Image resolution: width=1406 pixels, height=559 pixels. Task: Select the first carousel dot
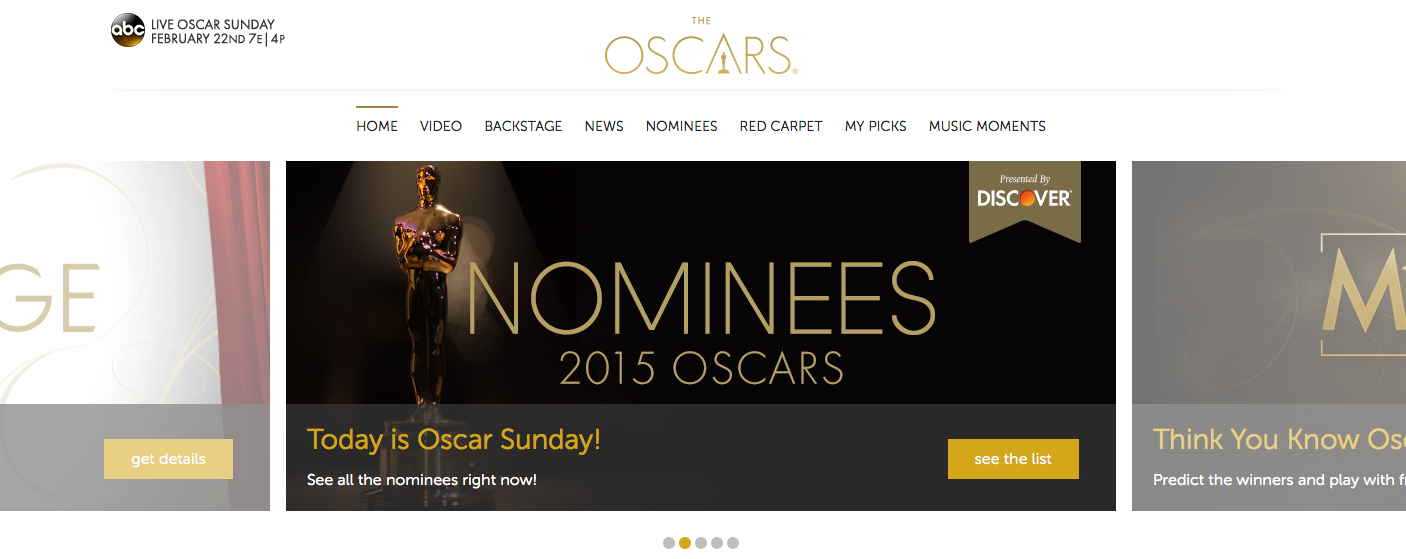pos(669,543)
